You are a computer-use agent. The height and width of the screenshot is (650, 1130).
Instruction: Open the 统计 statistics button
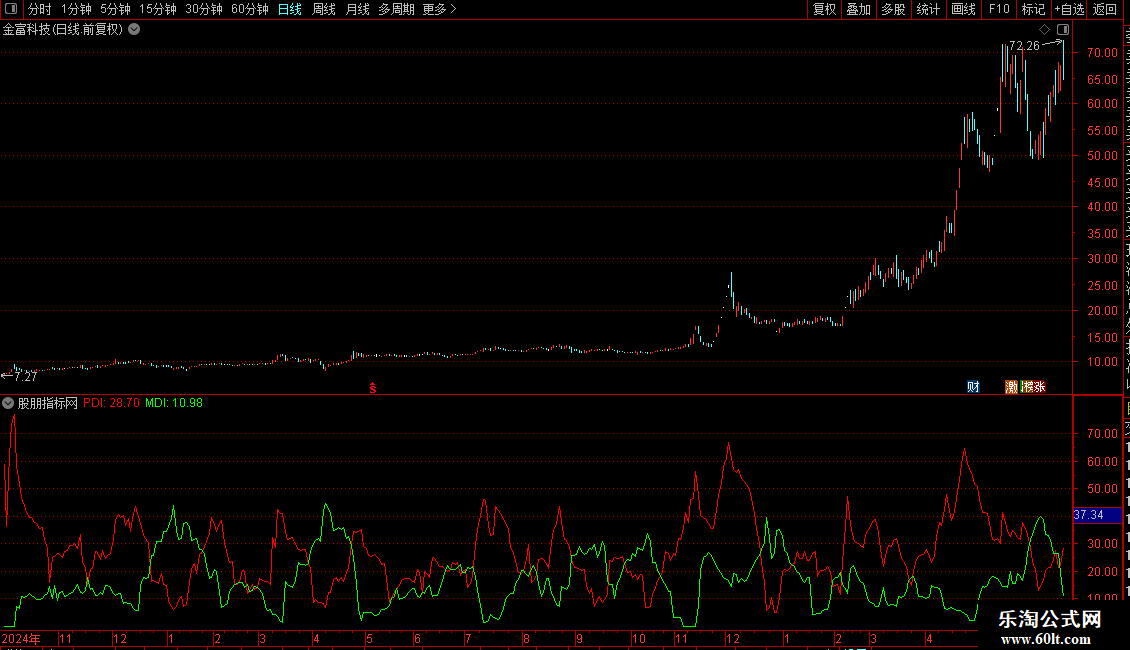(928, 9)
